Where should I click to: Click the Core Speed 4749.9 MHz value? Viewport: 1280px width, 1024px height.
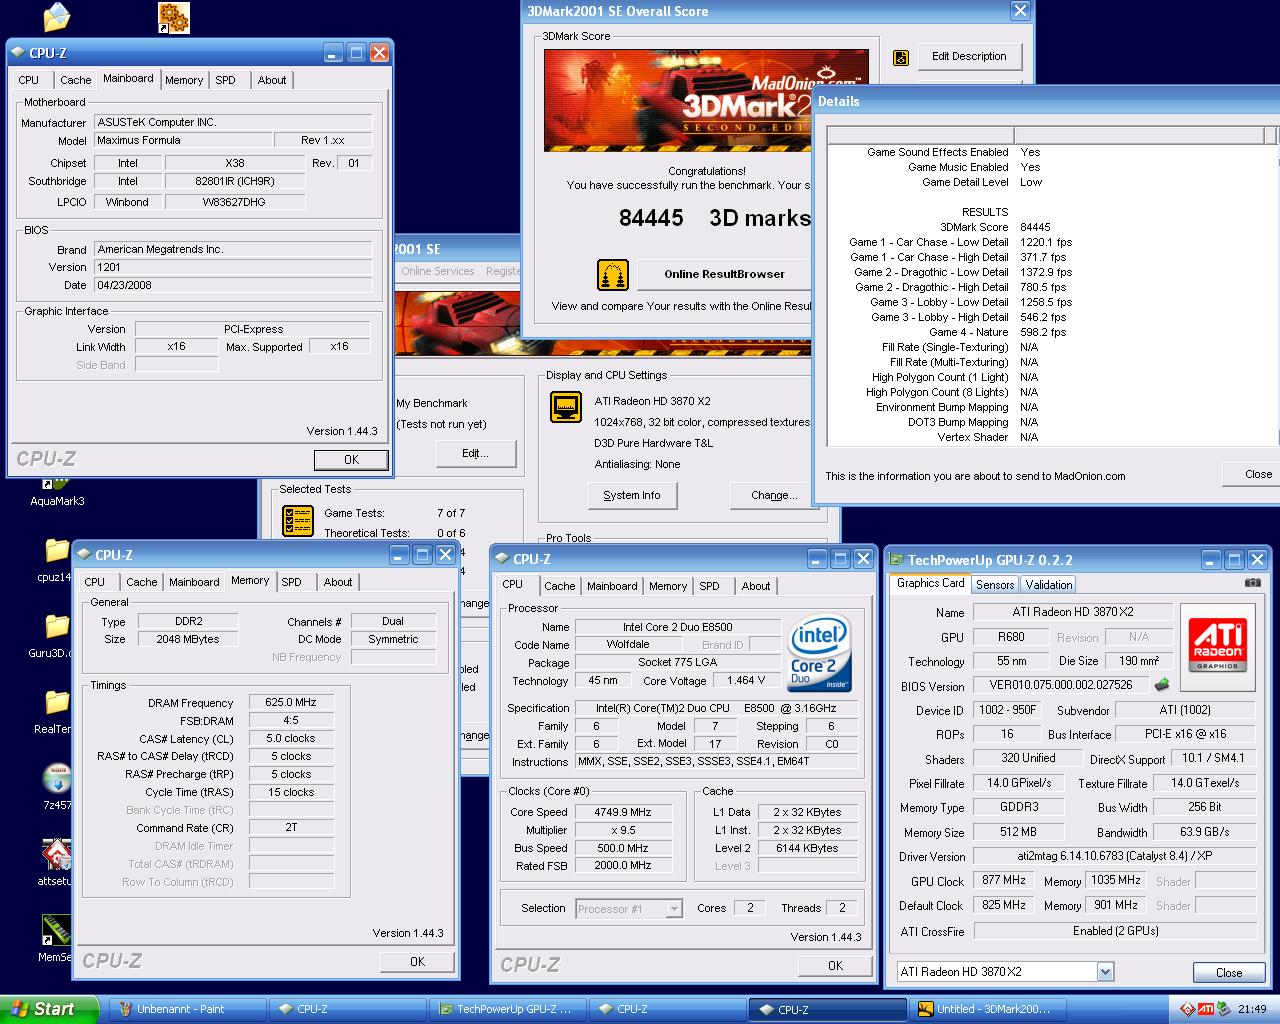coord(623,812)
